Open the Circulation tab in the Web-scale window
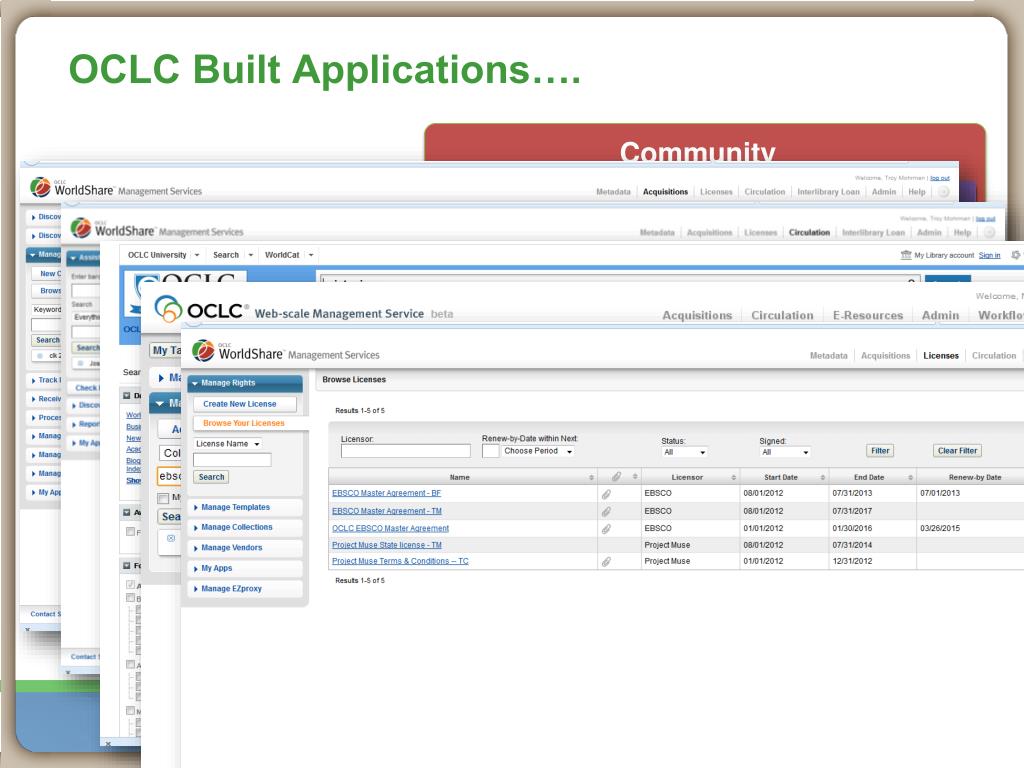Image resolution: width=1024 pixels, height=768 pixels. click(x=782, y=315)
